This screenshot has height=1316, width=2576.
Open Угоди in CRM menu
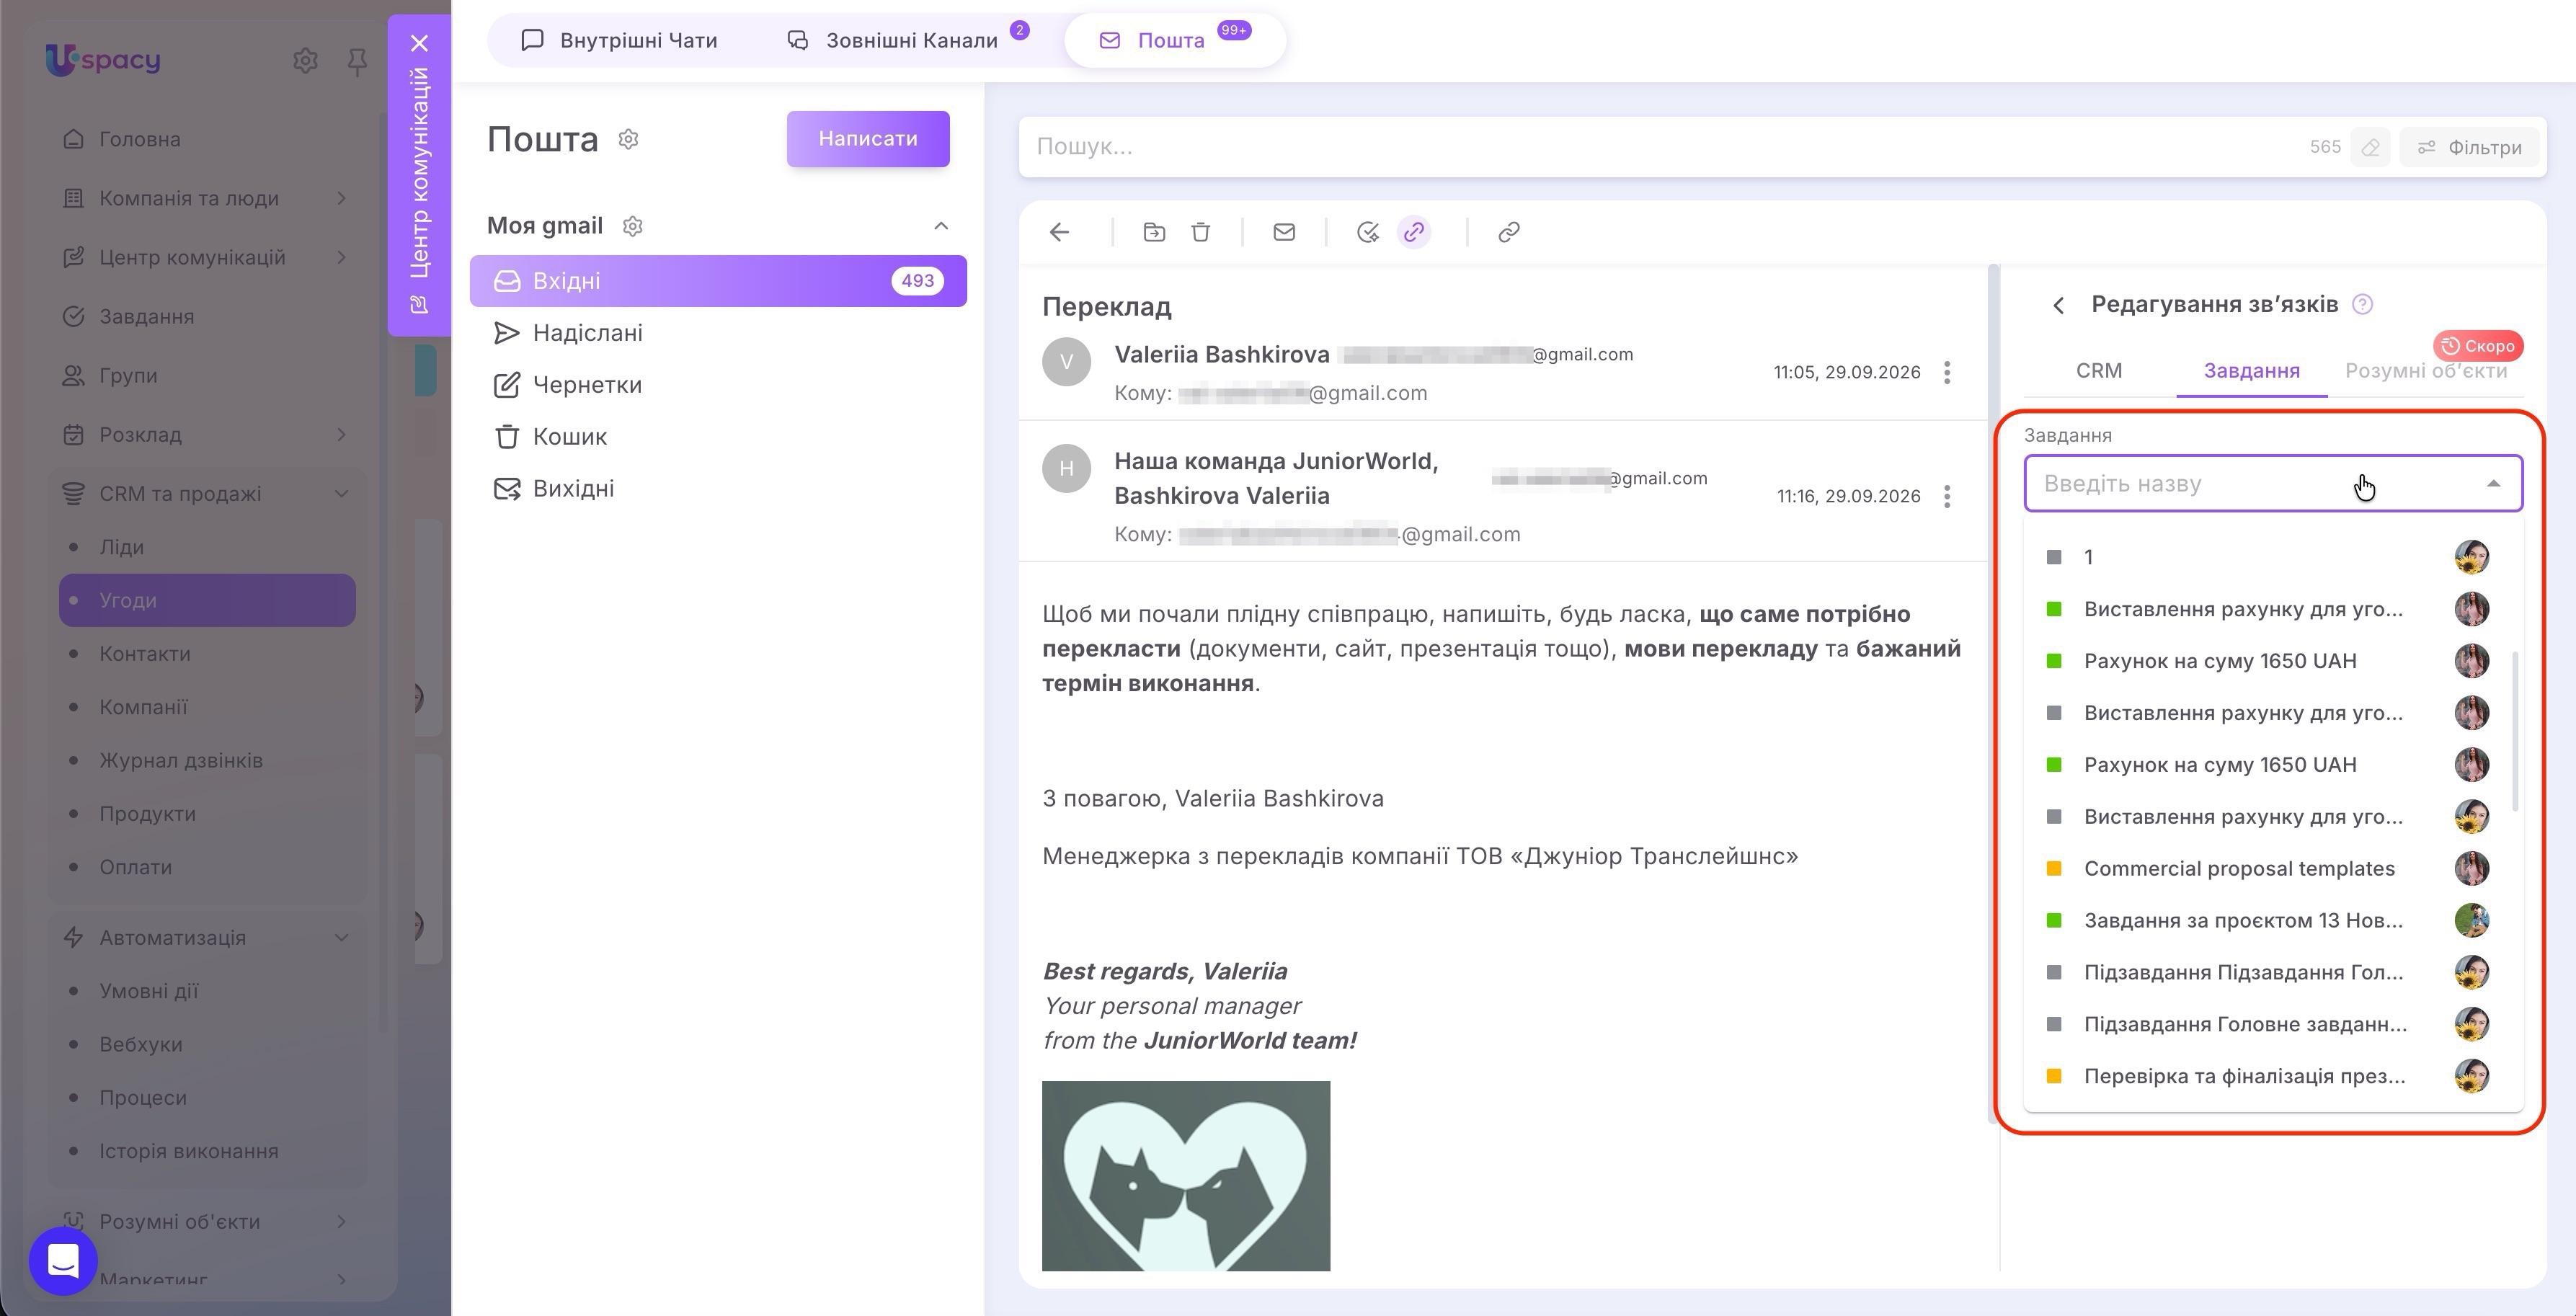207,600
